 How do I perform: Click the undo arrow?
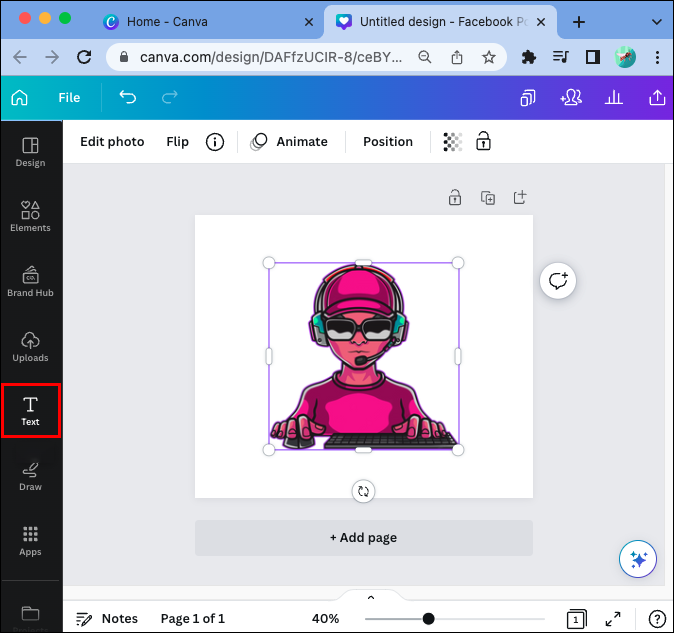point(128,98)
